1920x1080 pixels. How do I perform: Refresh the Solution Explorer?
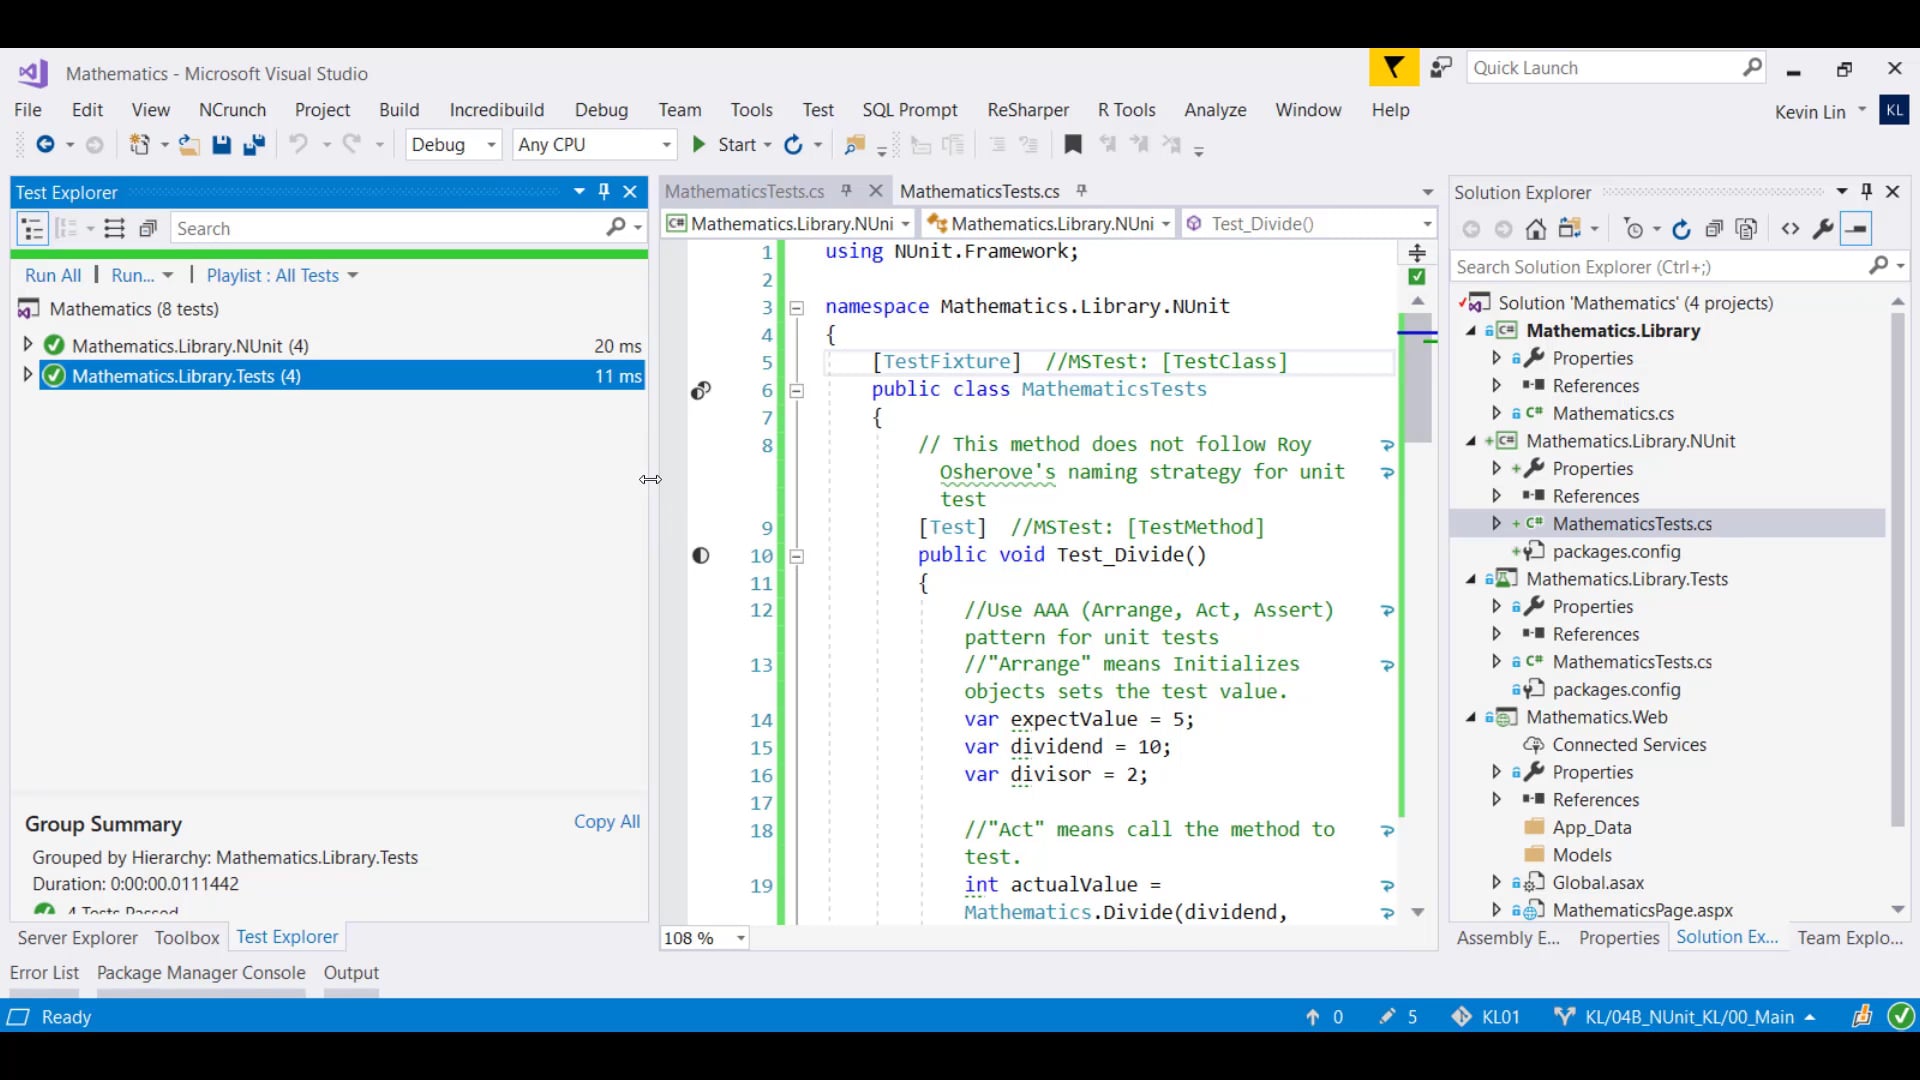pos(1682,229)
